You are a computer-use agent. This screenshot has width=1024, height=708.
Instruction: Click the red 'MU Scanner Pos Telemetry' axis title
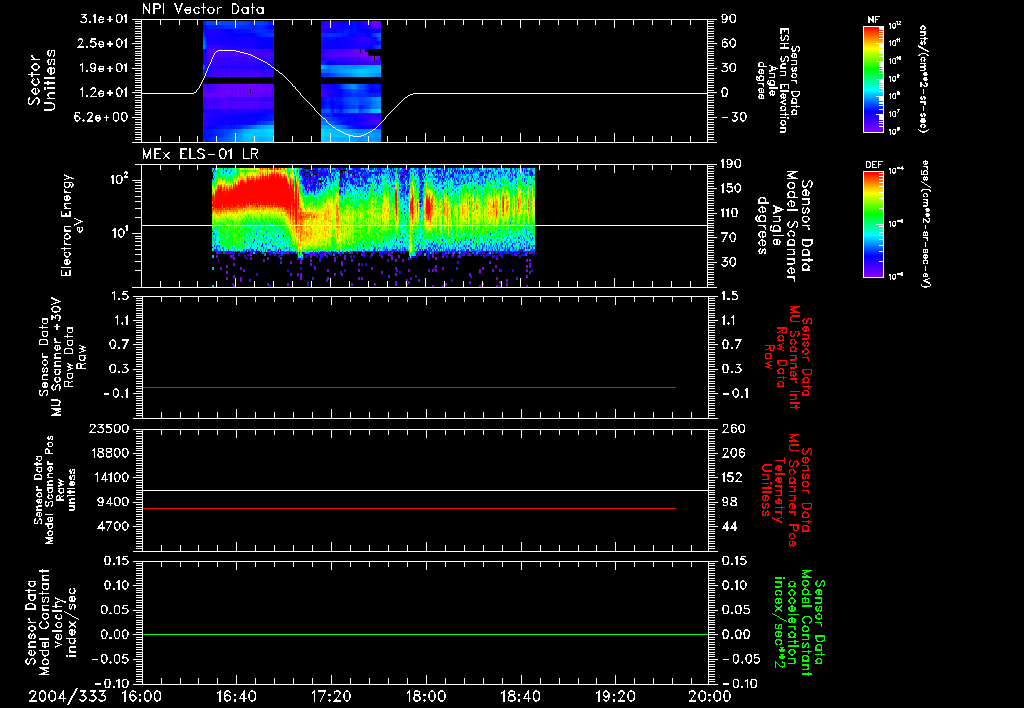[x=787, y=490]
